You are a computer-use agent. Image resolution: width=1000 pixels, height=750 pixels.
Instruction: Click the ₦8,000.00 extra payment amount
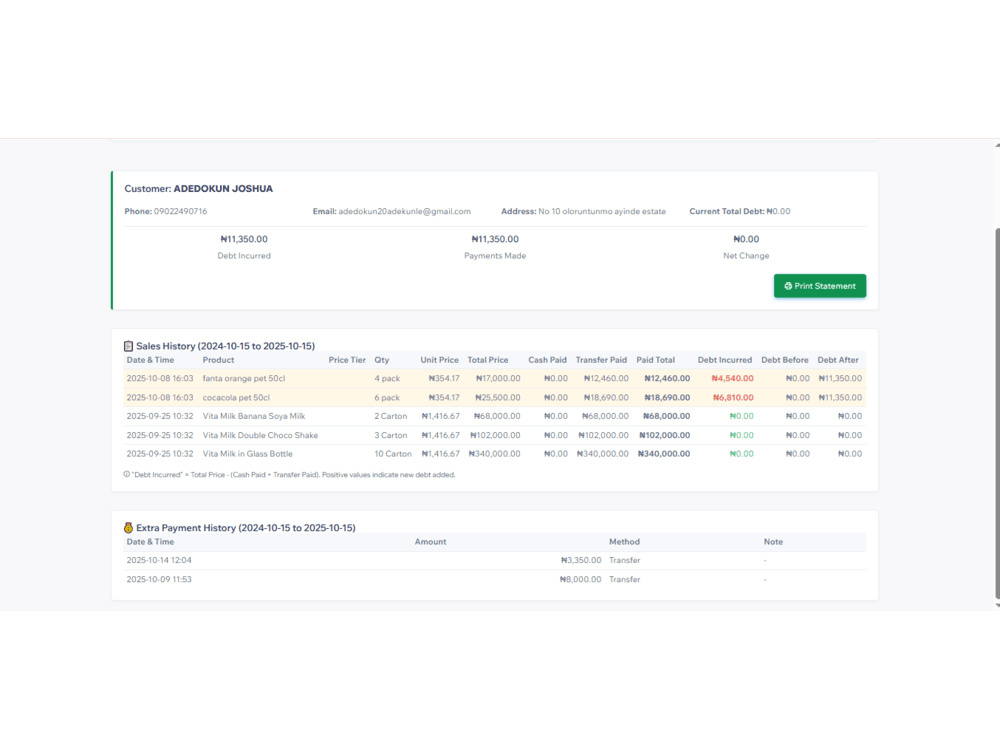point(580,579)
